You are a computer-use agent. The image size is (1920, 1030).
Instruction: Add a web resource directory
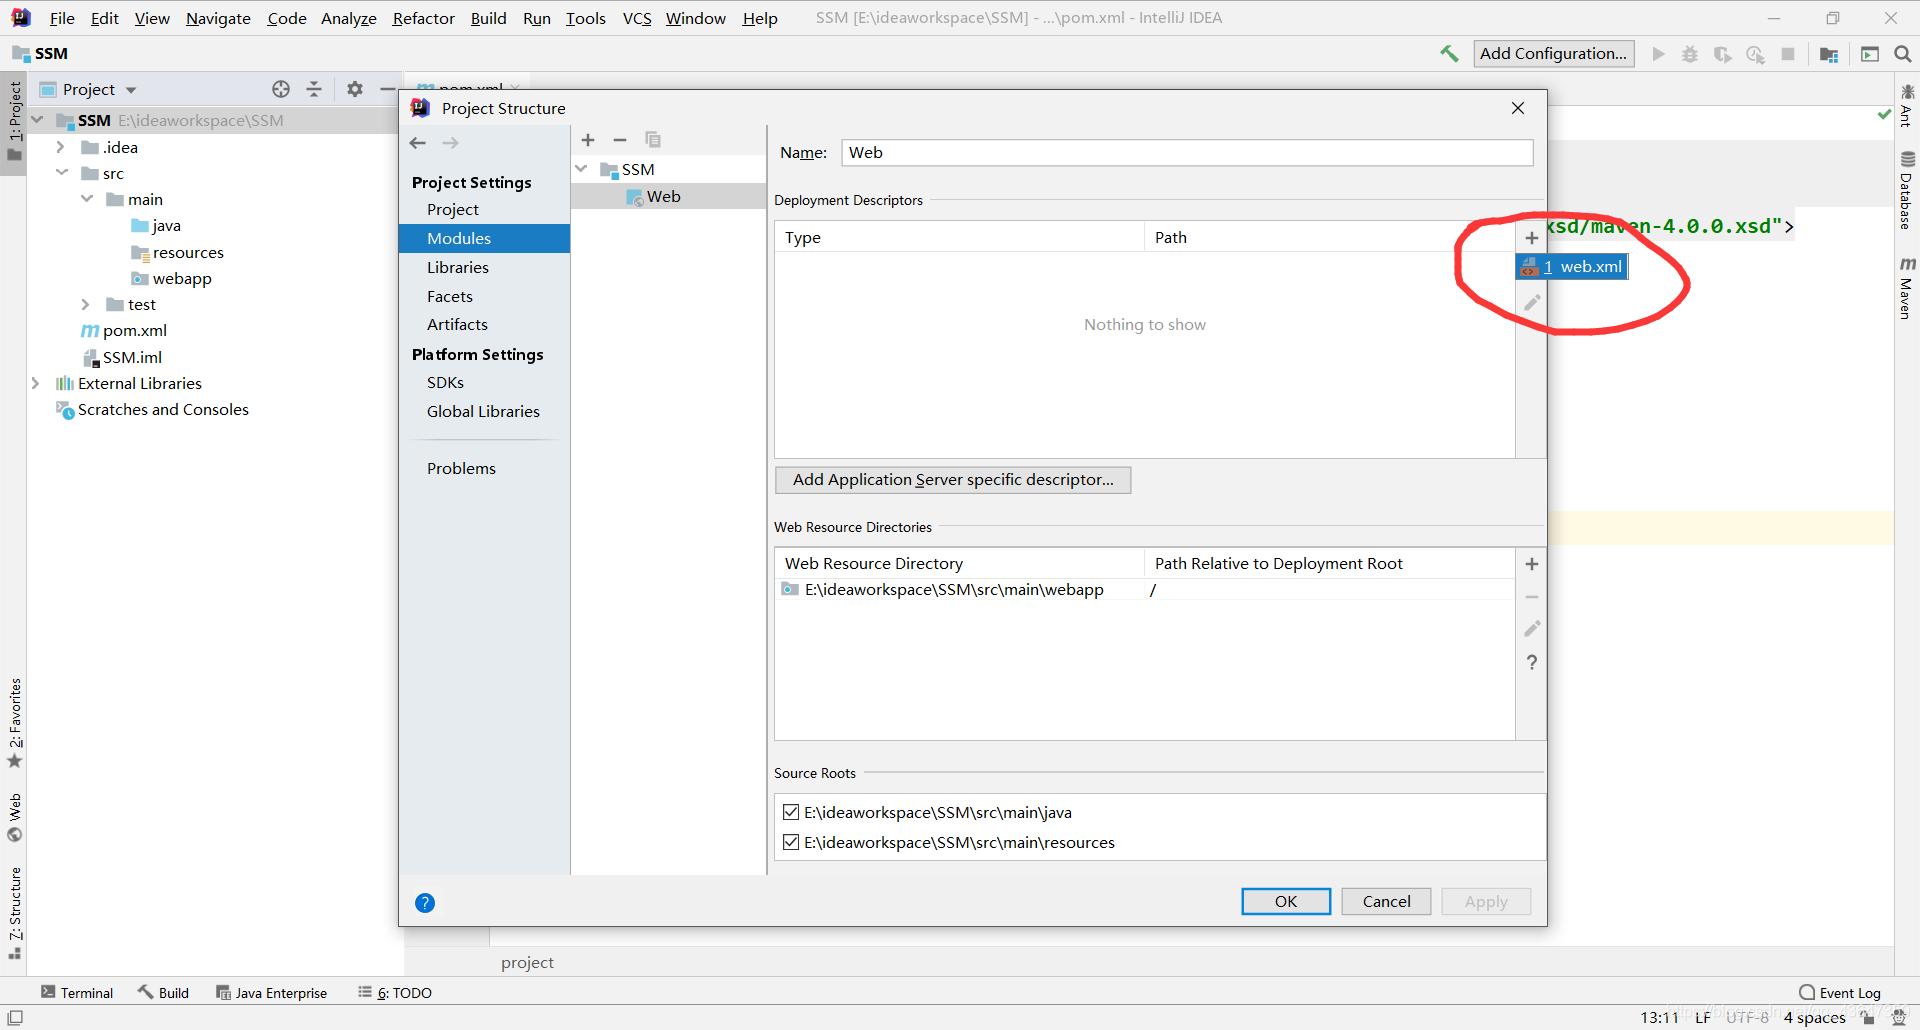(1531, 564)
